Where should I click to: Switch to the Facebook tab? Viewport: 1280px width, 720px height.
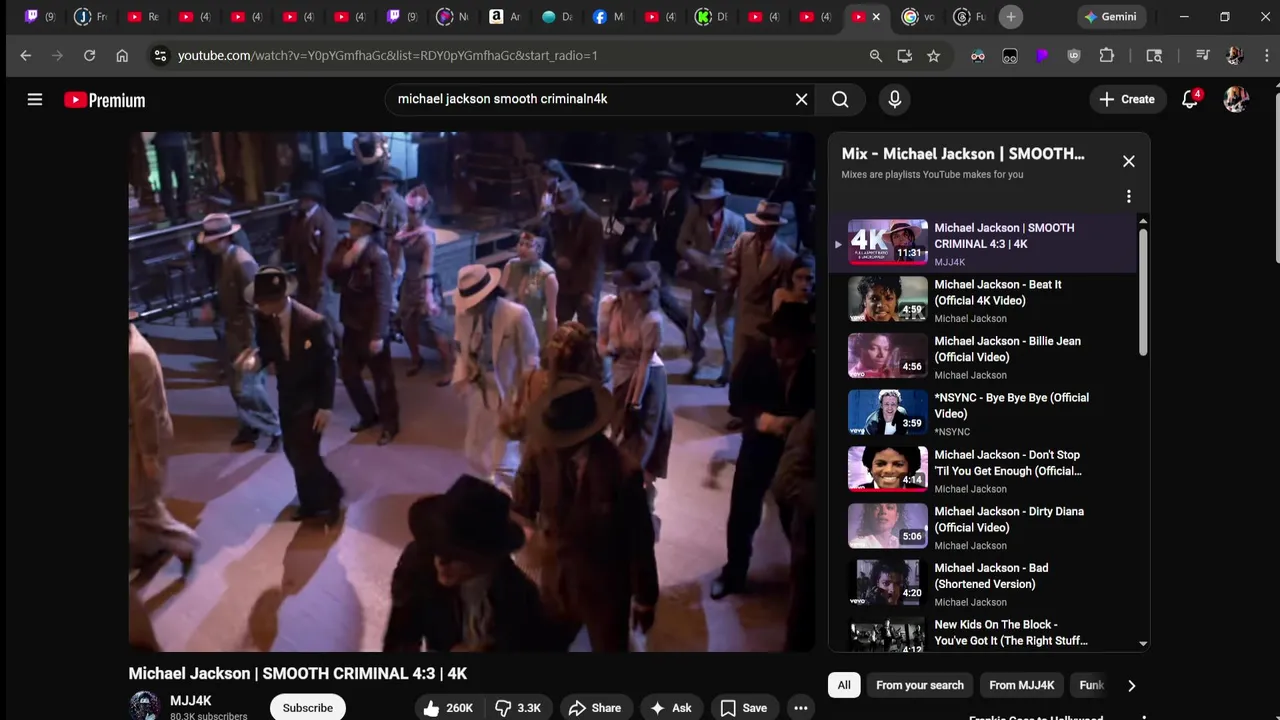coord(608,17)
